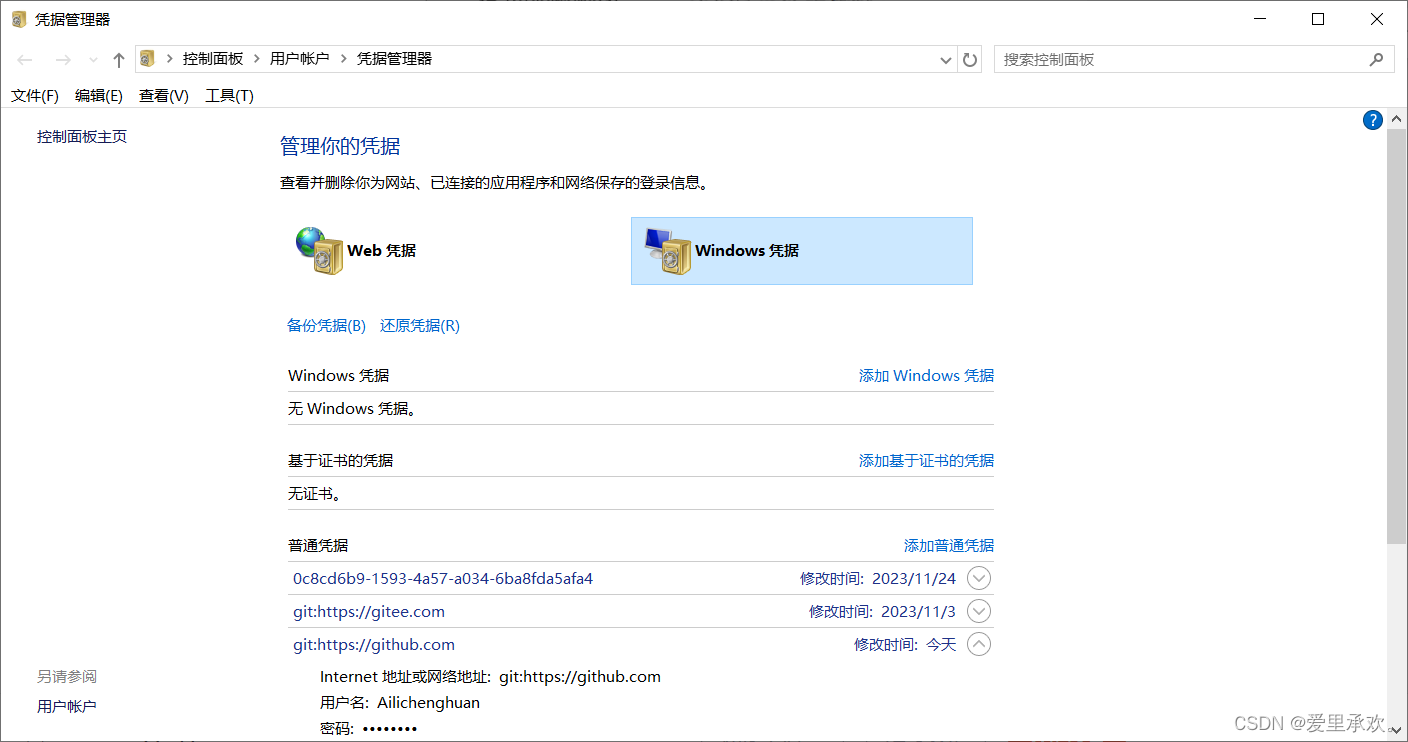The width and height of the screenshot is (1408, 742).
Task: Go up one level with the up arrow
Action: [x=118, y=60]
